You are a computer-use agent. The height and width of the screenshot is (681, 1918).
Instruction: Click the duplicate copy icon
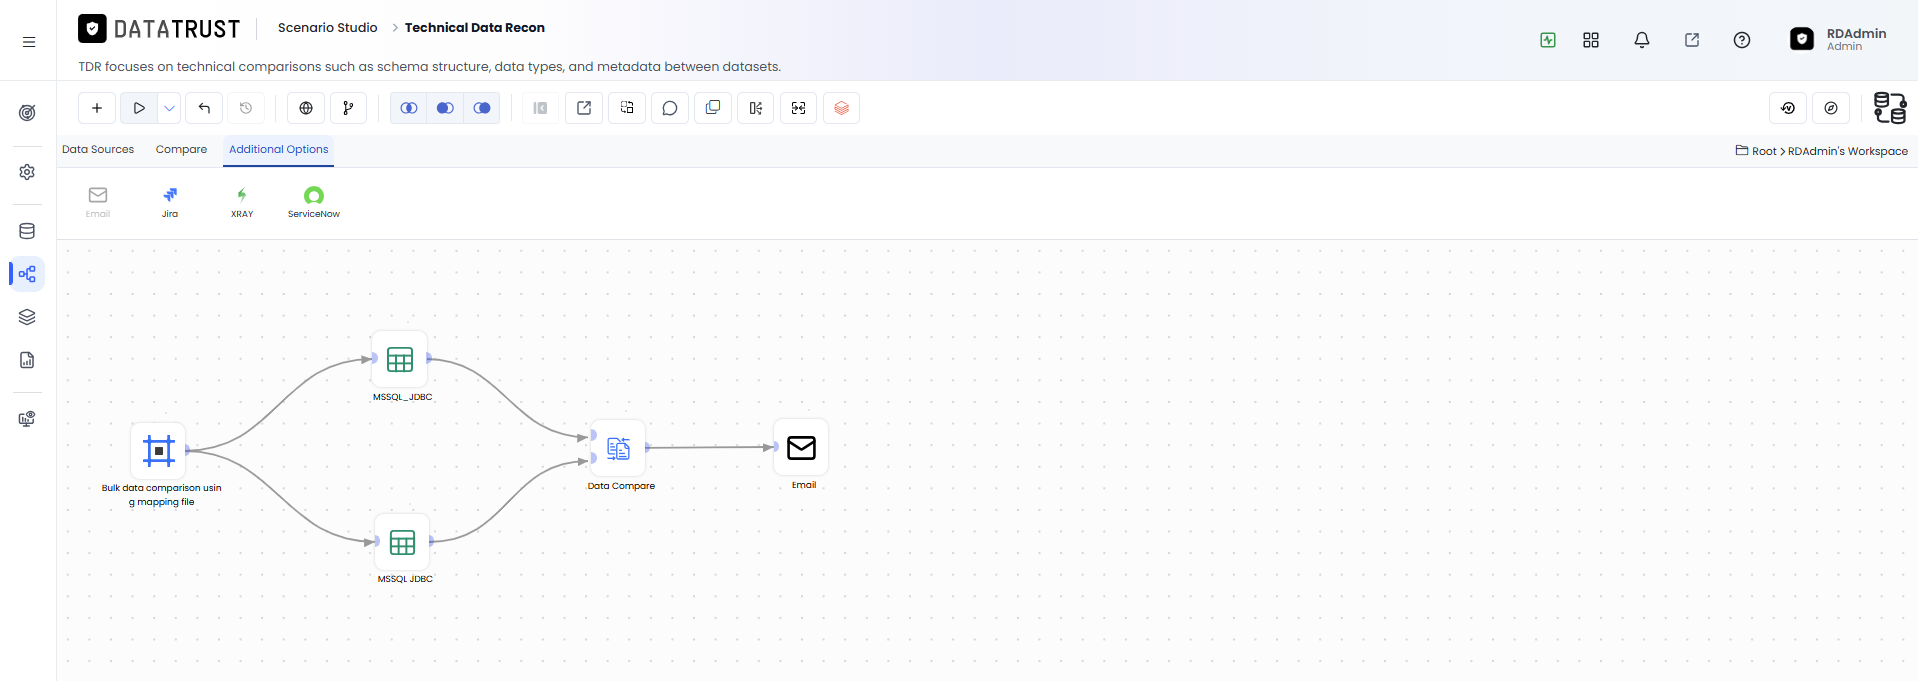[713, 108]
